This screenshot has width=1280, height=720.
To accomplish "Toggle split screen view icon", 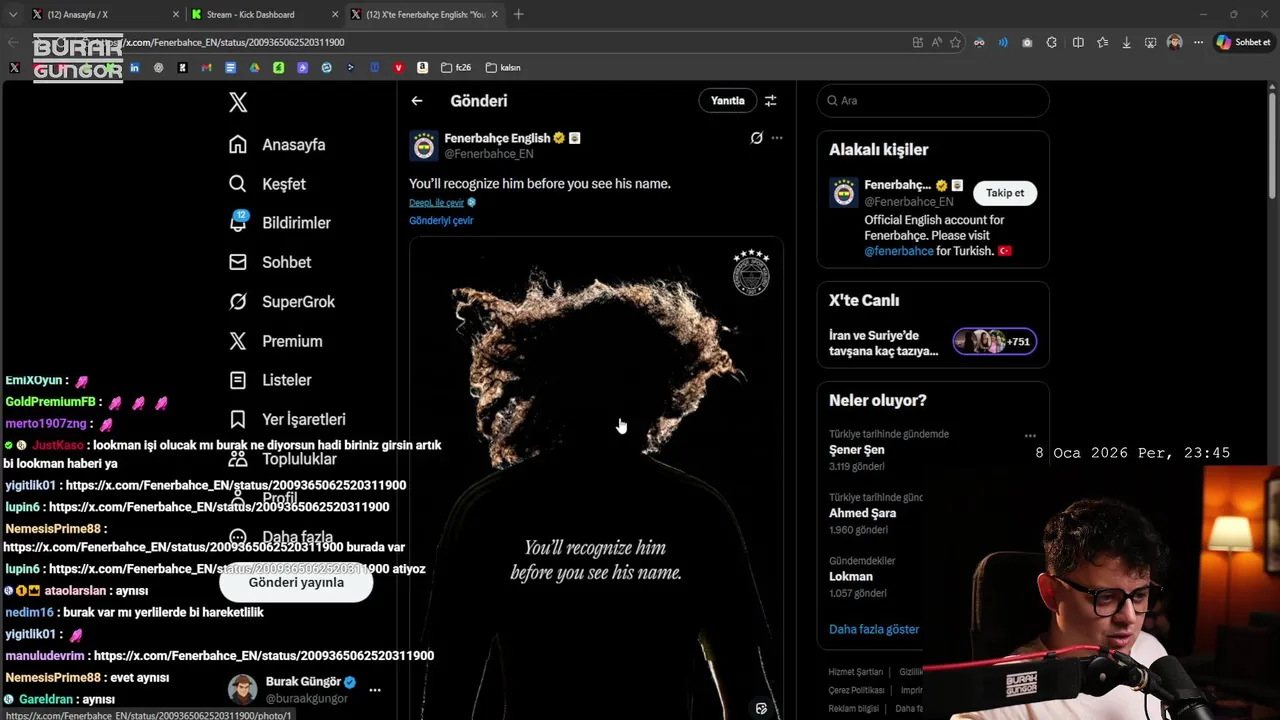I will (x=1078, y=42).
